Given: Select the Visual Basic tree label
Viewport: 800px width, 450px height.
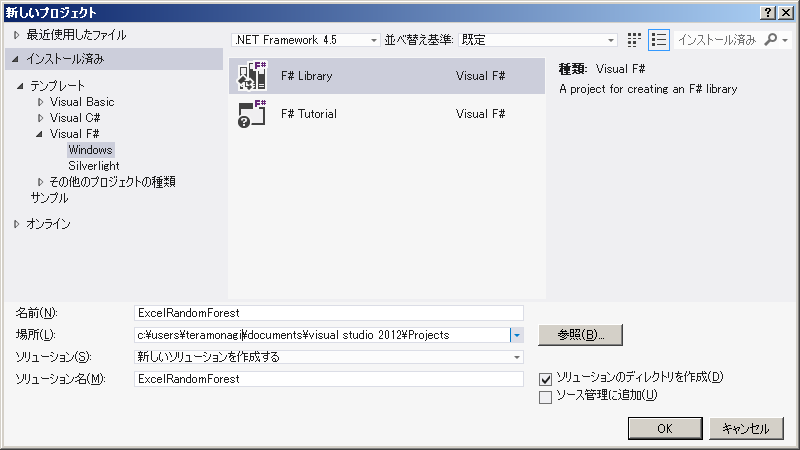Looking at the screenshot, I should pos(82,102).
